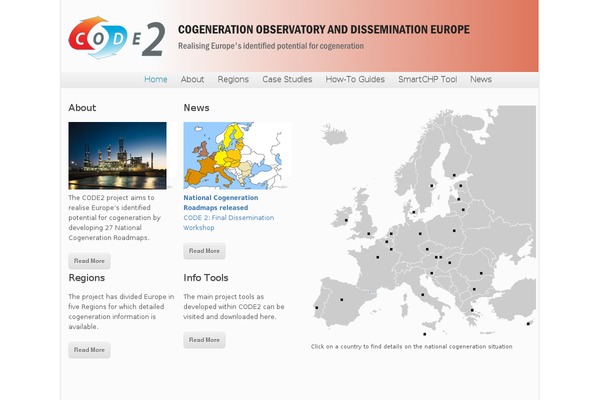Select the Denmark marker on the map
The image size is (600, 400).
point(414,212)
